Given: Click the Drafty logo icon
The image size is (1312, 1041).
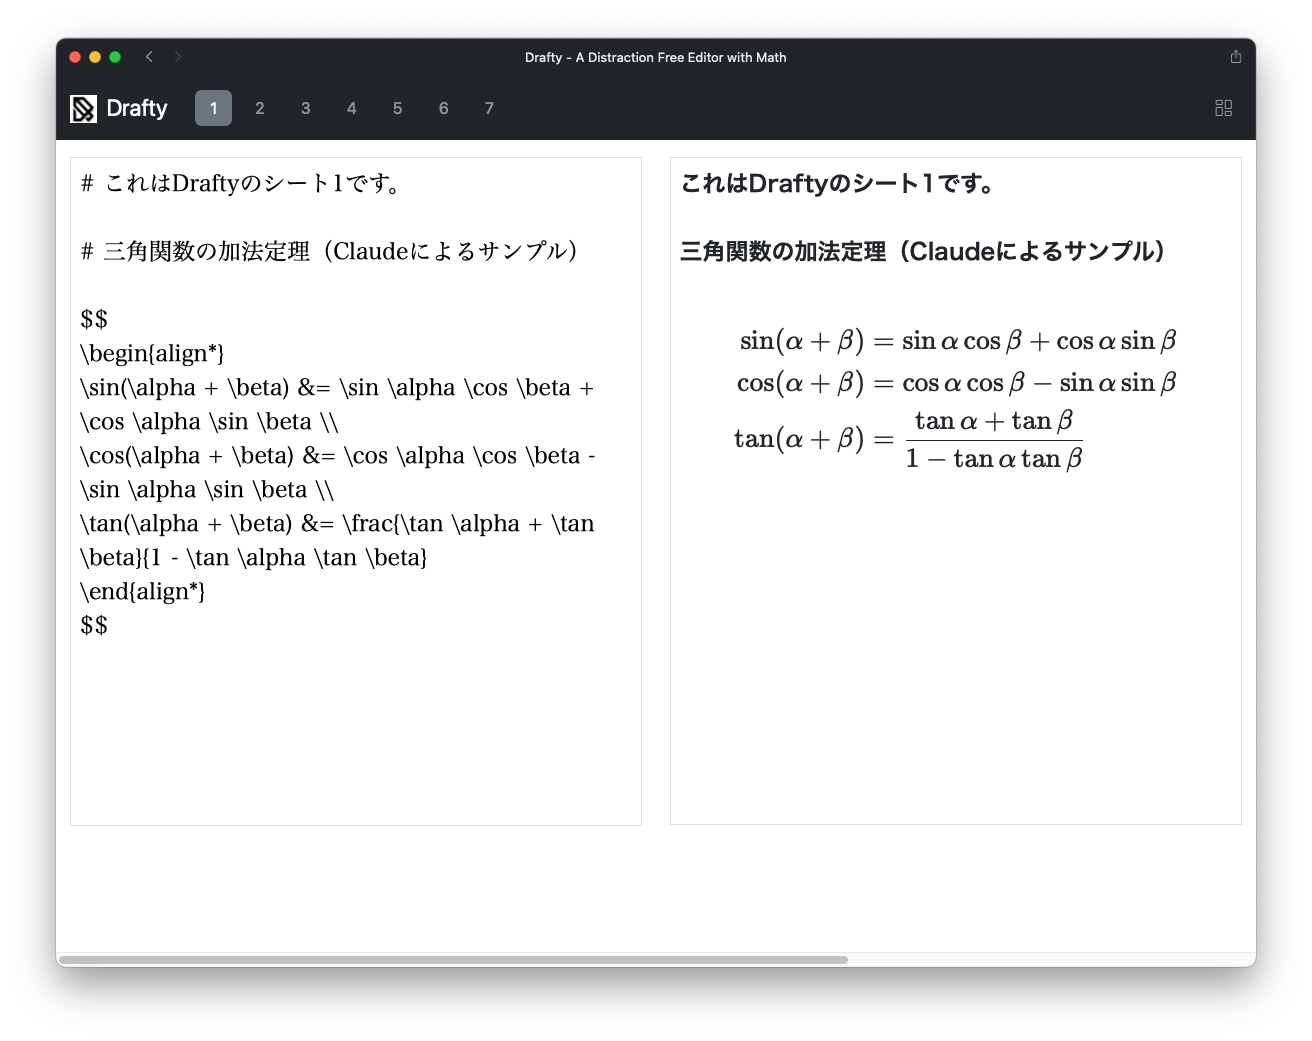Looking at the screenshot, I should (x=83, y=108).
